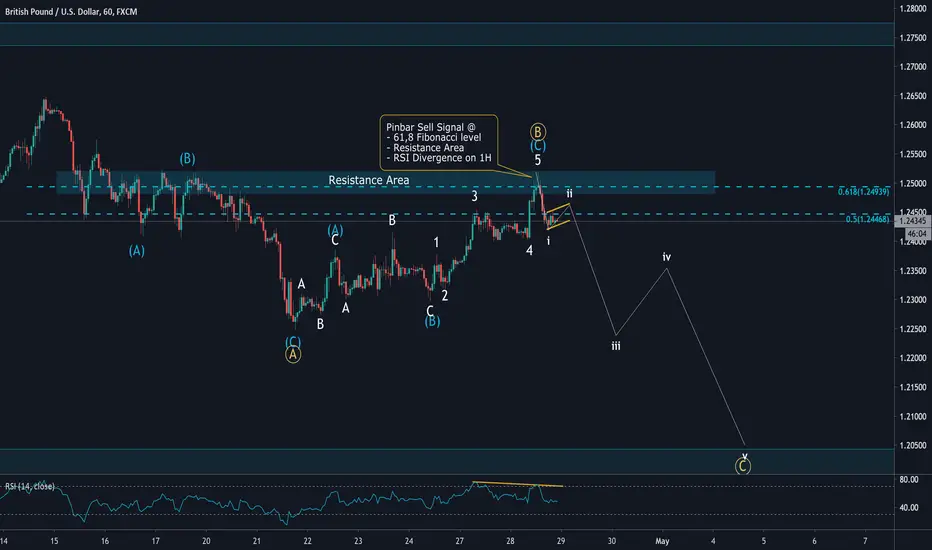Click date 20 on the time axis
Screen dimensions: 932x550
coord(206,542)
